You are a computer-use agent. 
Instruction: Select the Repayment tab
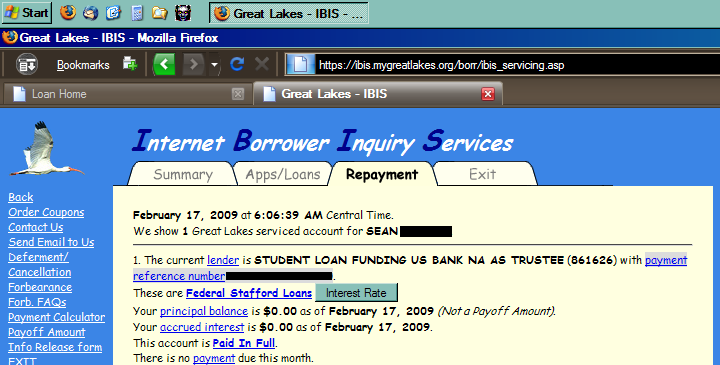coord(382,174)
